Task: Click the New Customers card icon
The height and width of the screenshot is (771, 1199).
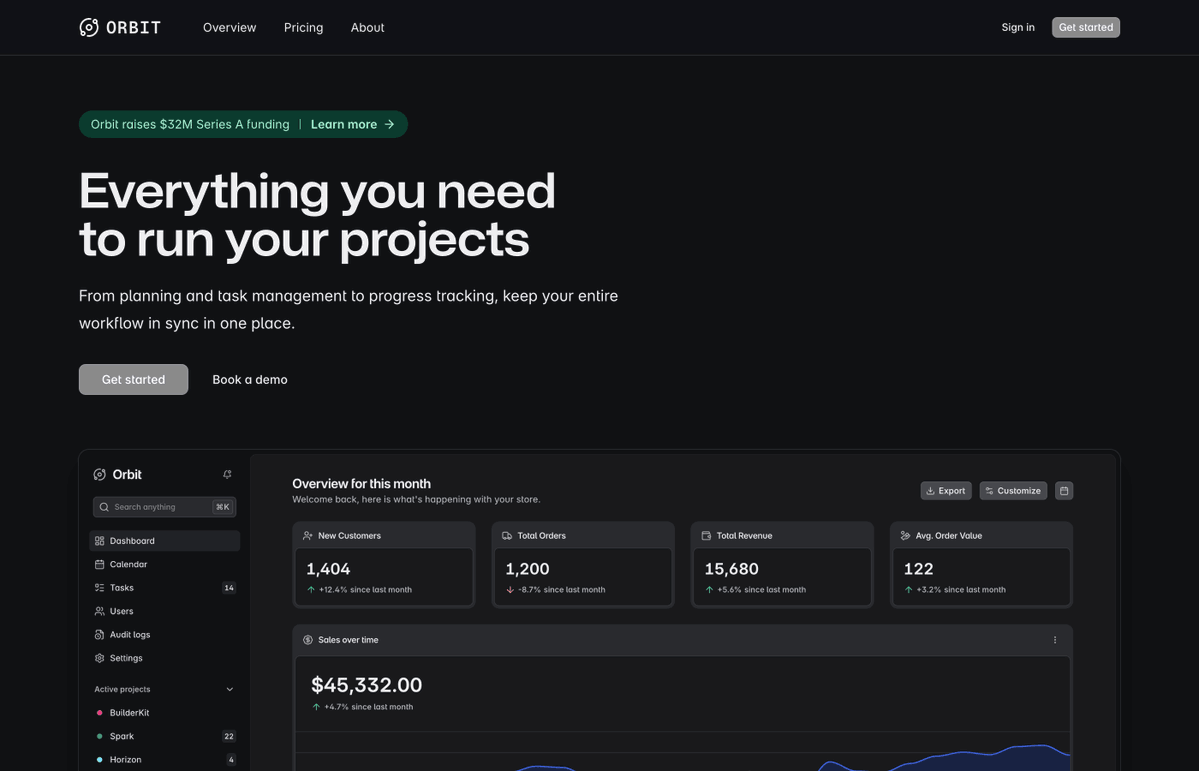Action: click(x=307, y=535)
